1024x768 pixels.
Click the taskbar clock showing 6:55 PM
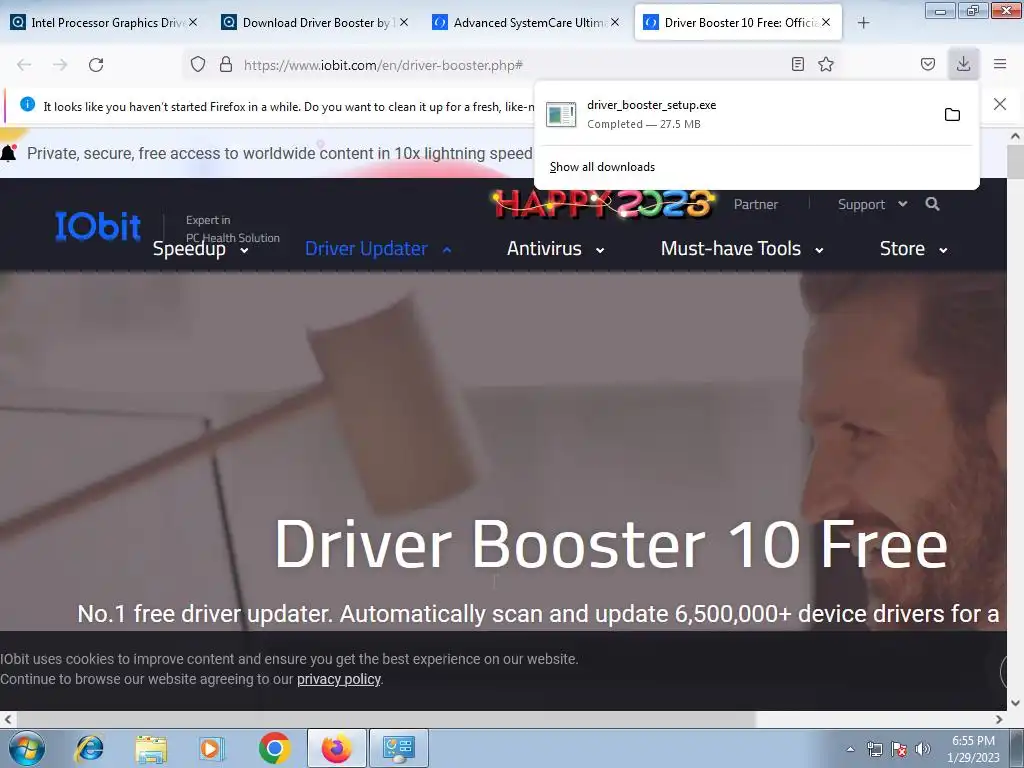[x=973, y=749]
